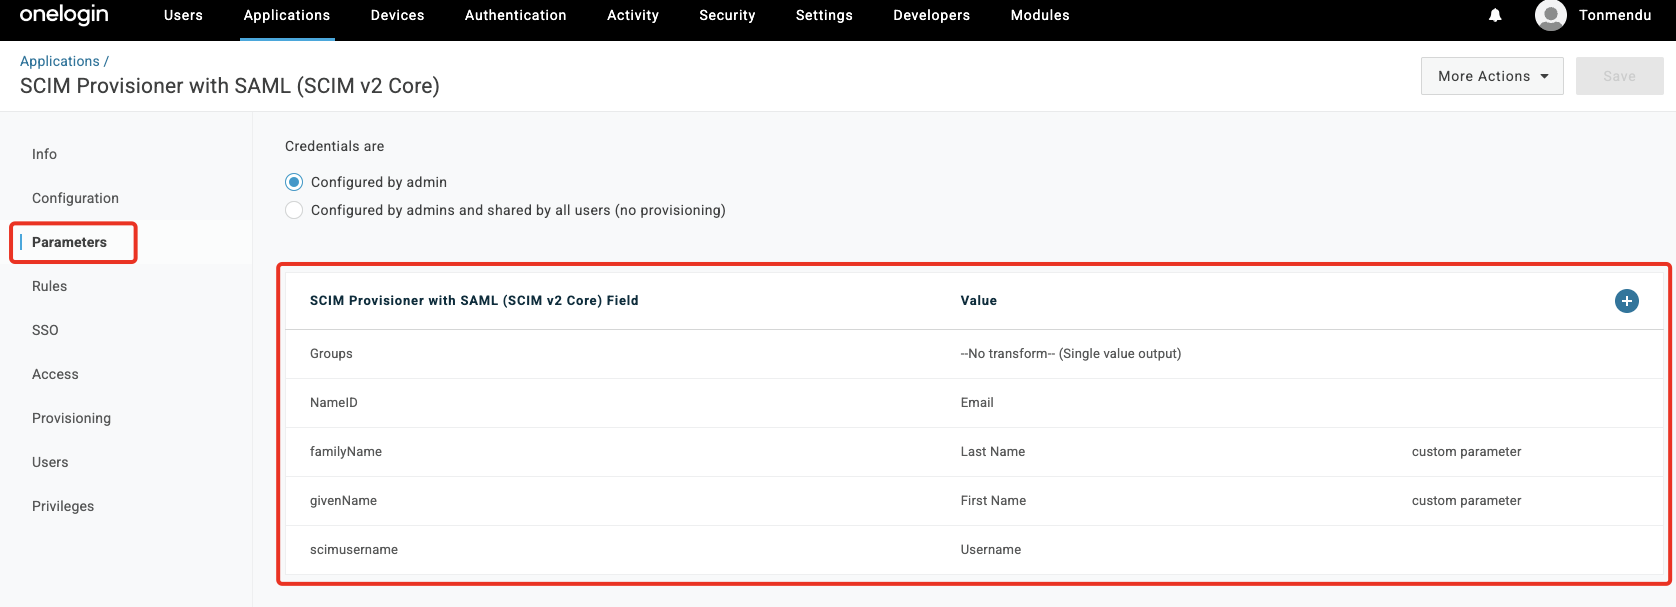Screen dimensions: 1676x607
Task: Select the scimusername parameter row
Action: (x=354, y=550)
